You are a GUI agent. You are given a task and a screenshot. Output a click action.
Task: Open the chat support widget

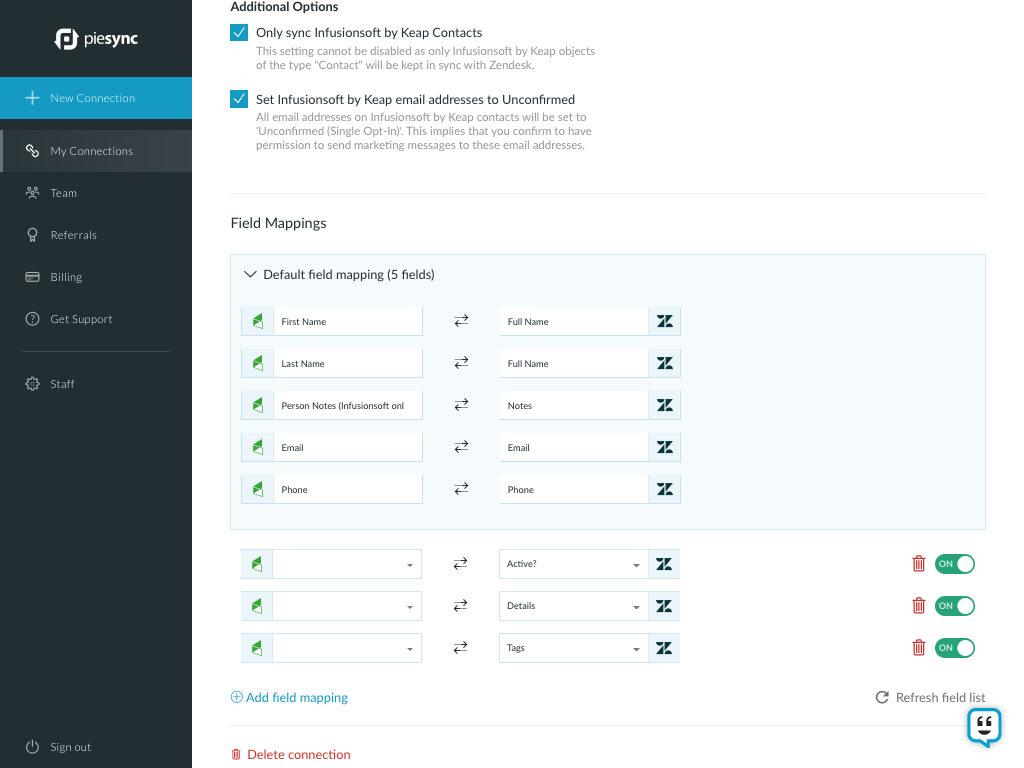[984, 727]
